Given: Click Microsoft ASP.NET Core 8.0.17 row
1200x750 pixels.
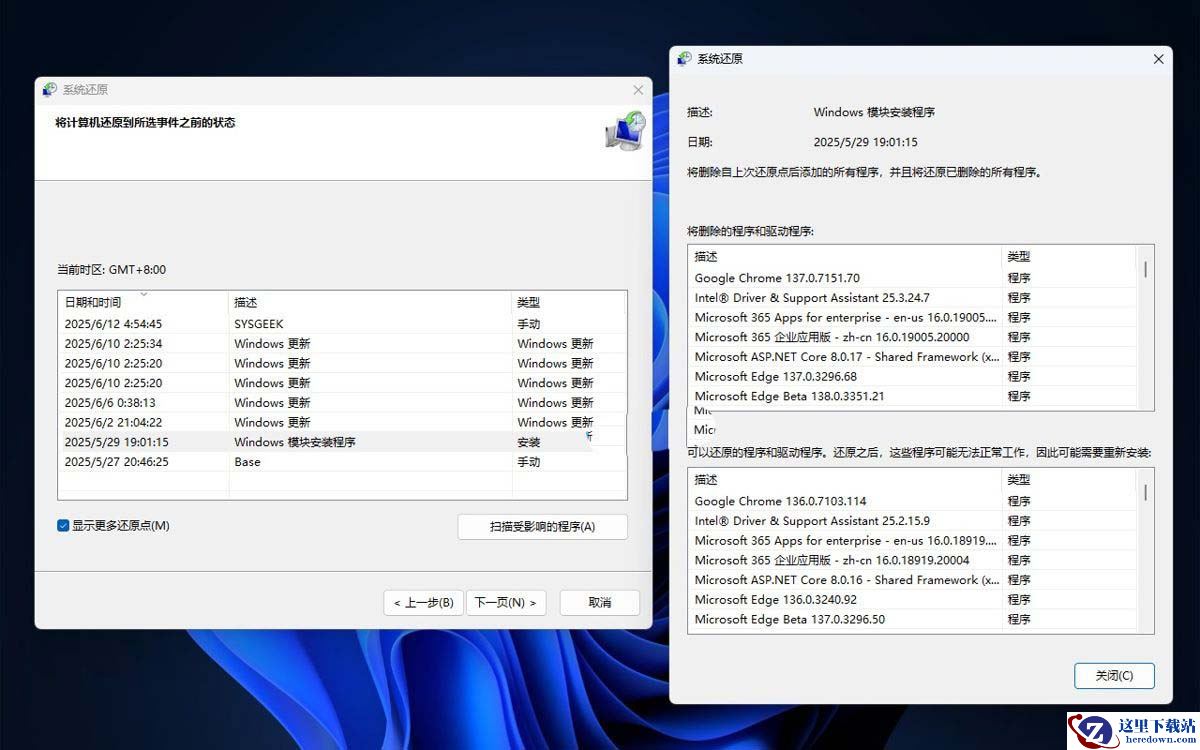Looking at the screenshot, I should pyautogui.click(x=912, y=357).
